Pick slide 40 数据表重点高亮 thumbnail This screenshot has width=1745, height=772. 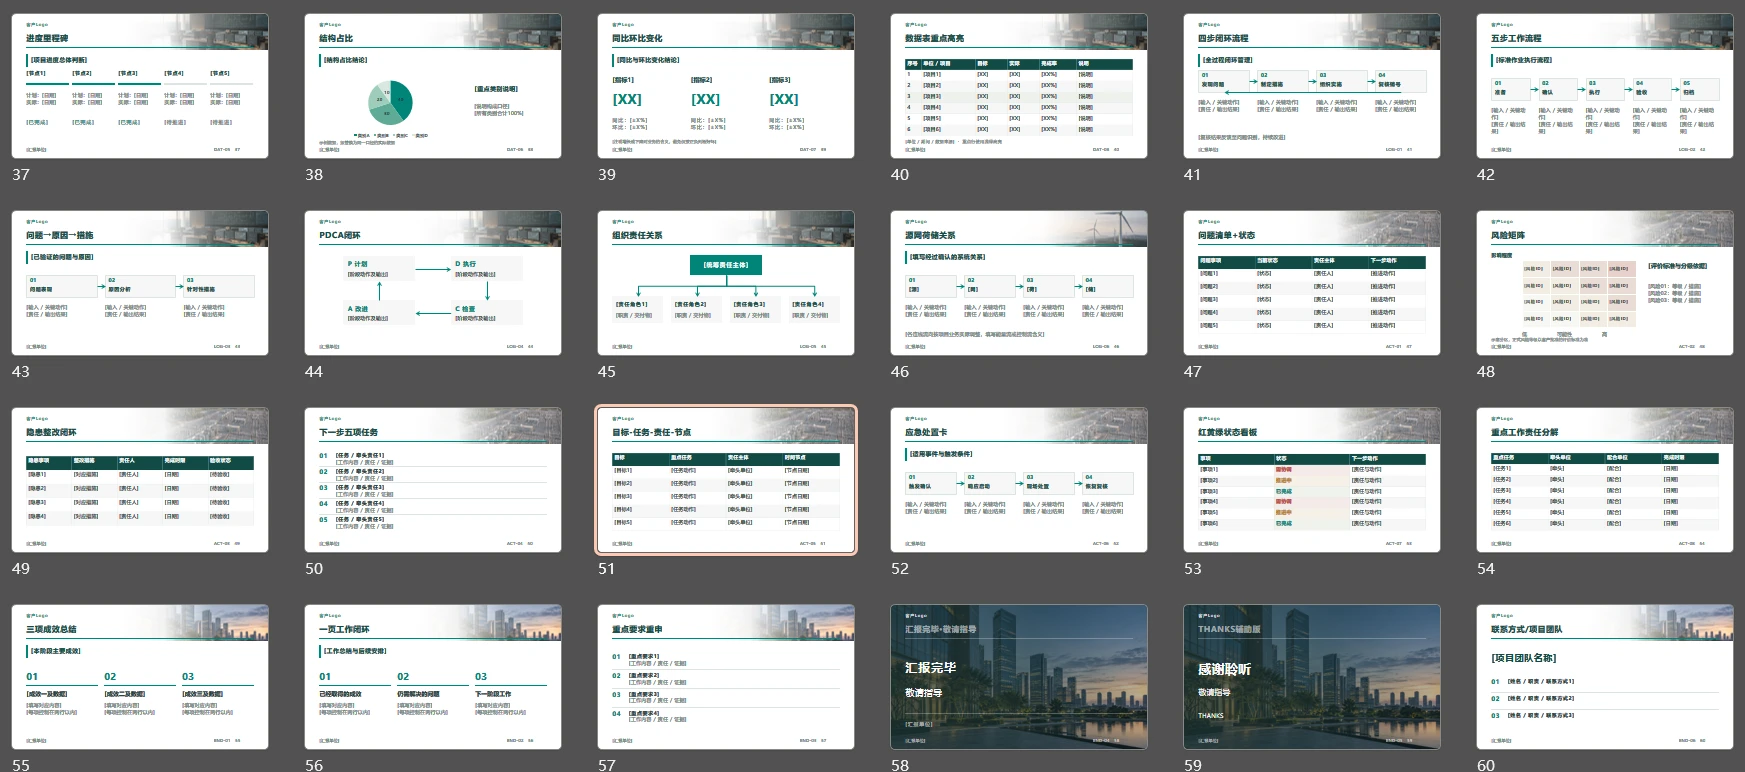pyautogui.click(x=1019, y=86)
